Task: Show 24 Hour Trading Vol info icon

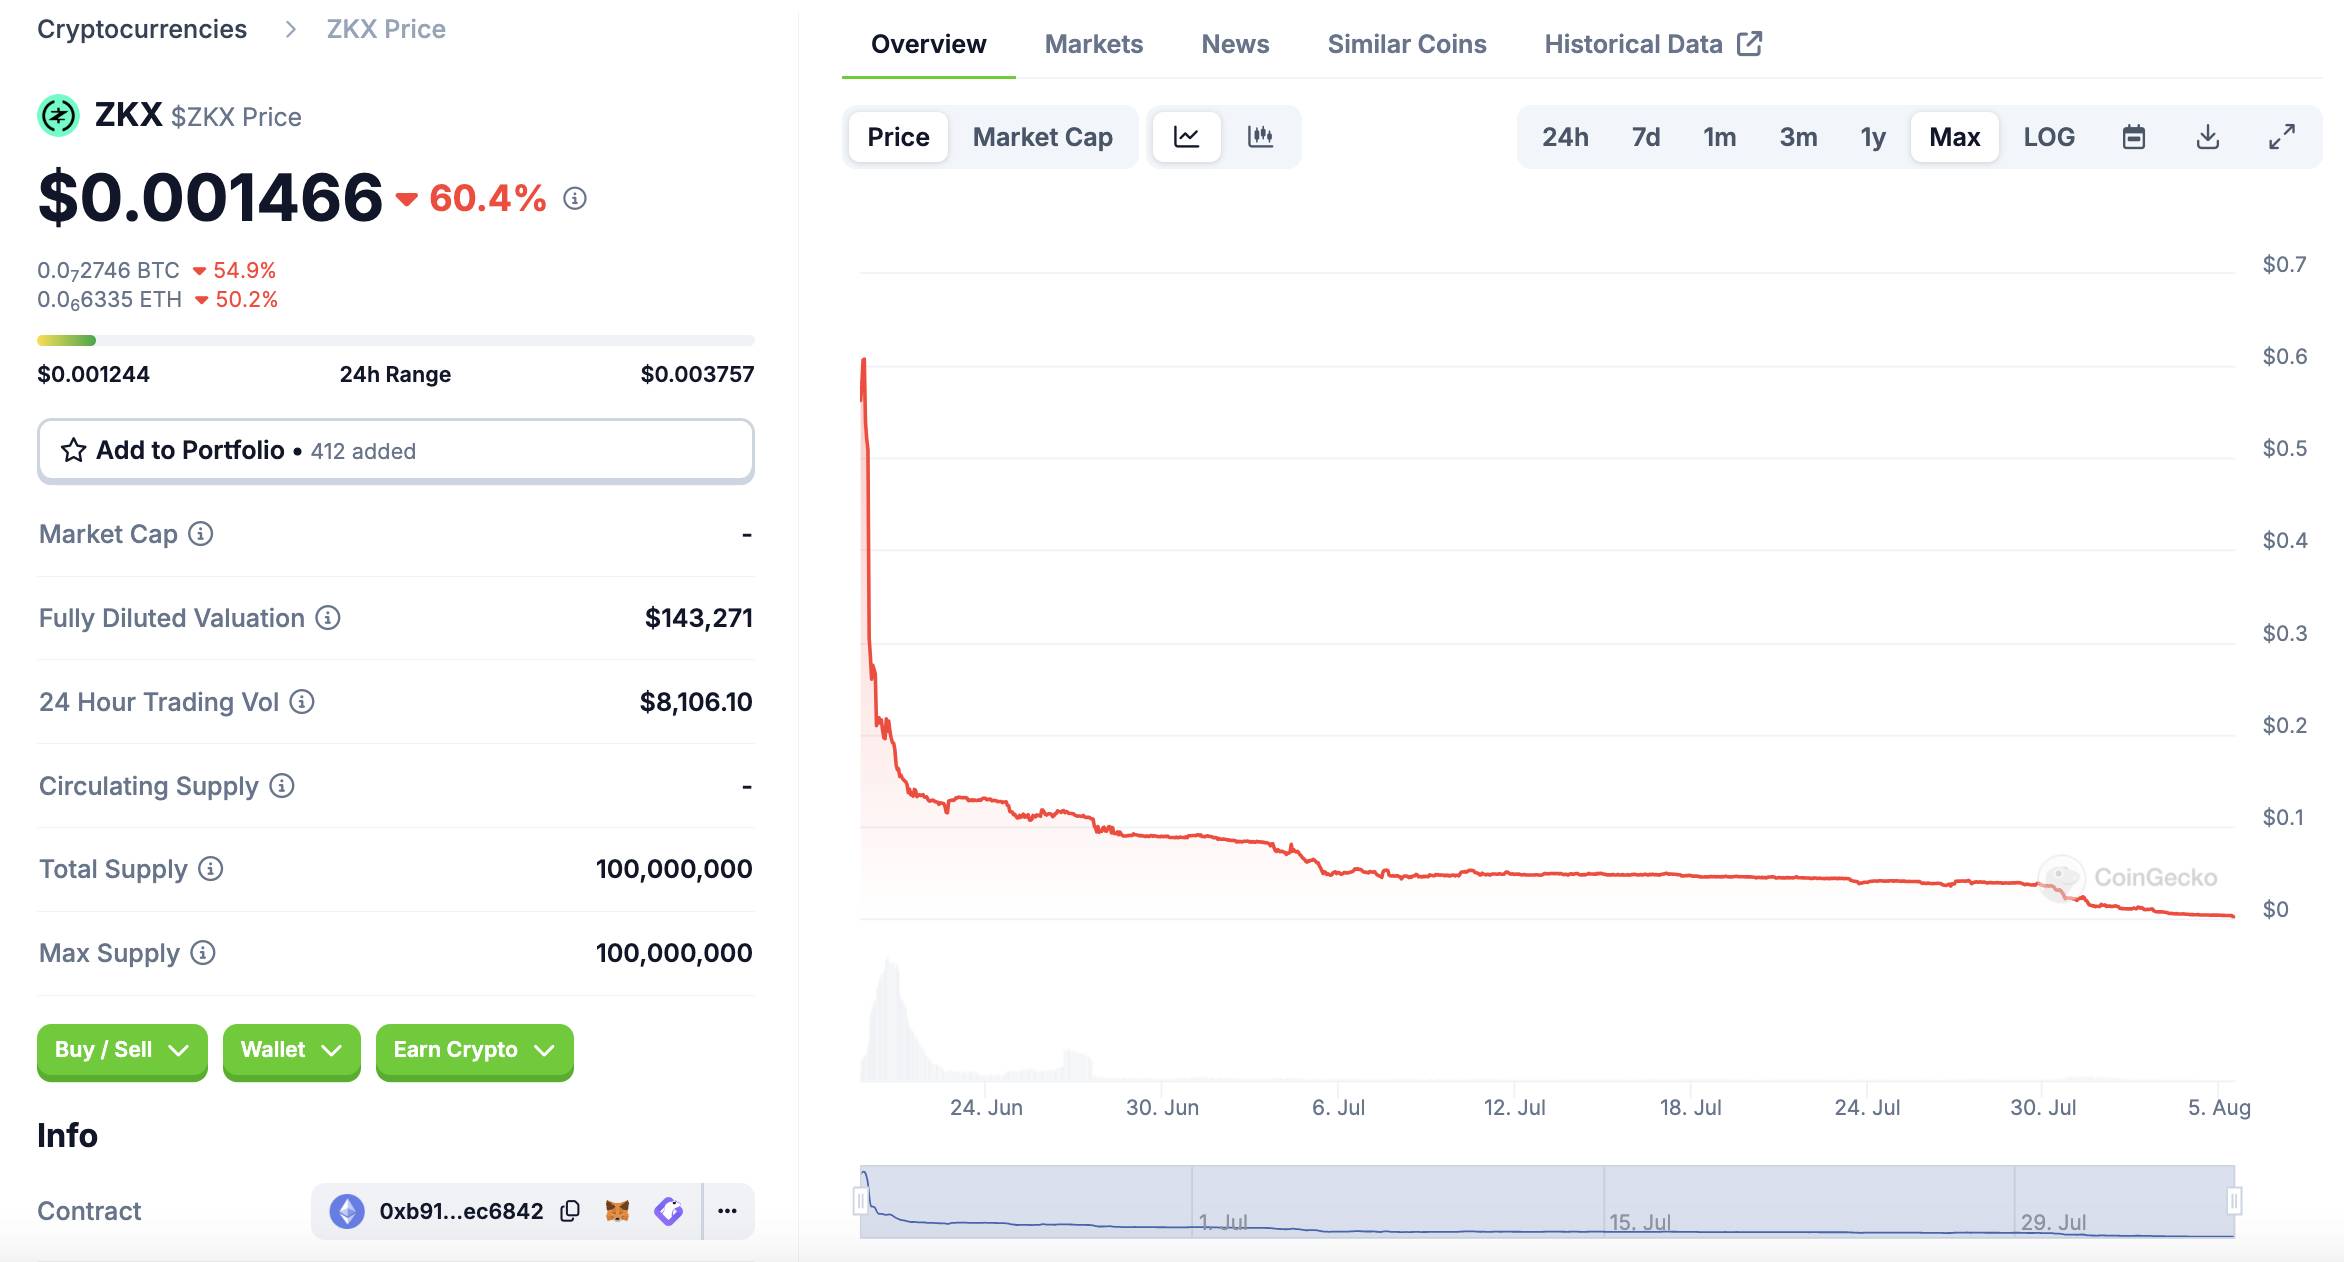Action: [302, 702]
